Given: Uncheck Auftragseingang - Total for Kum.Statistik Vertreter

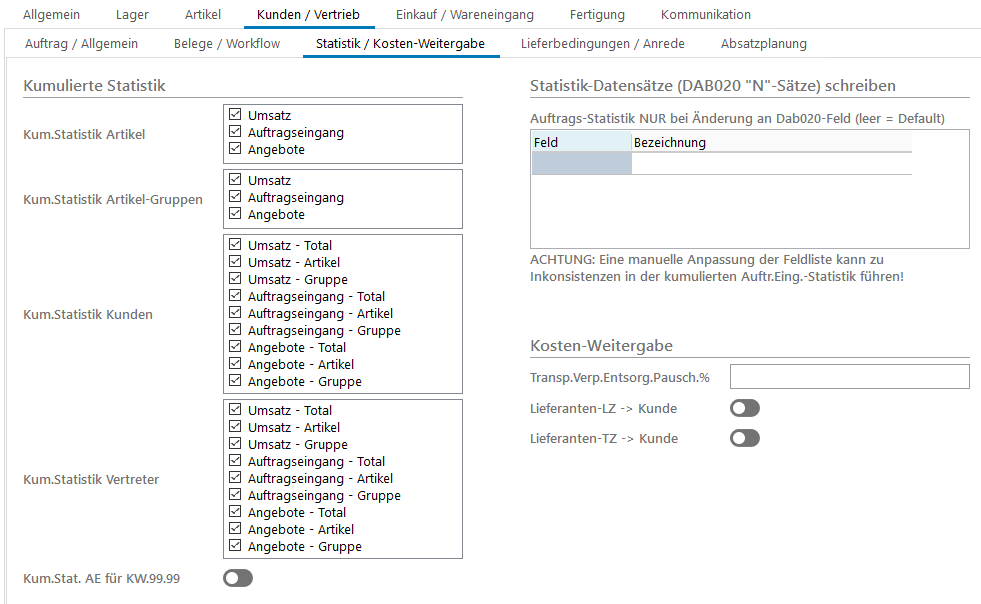Looking at the screenshot, I should click(x=235, y=461).
